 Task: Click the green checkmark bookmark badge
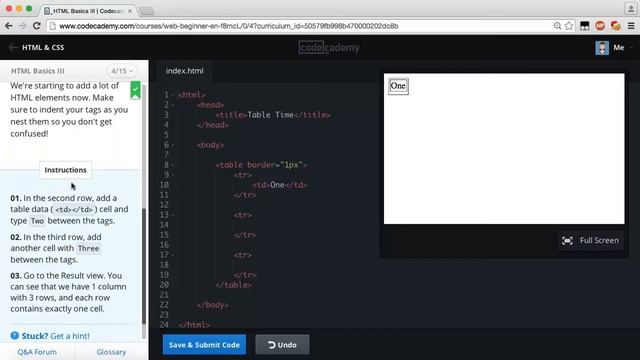coord(135,90)
